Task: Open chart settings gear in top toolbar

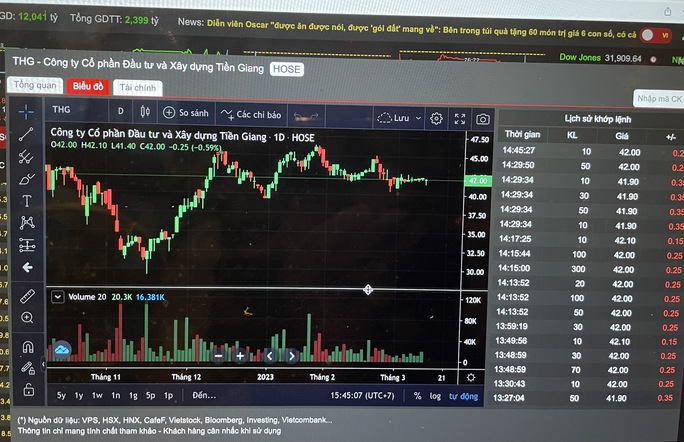Action: pyautogui.click(x=436, y=118)
